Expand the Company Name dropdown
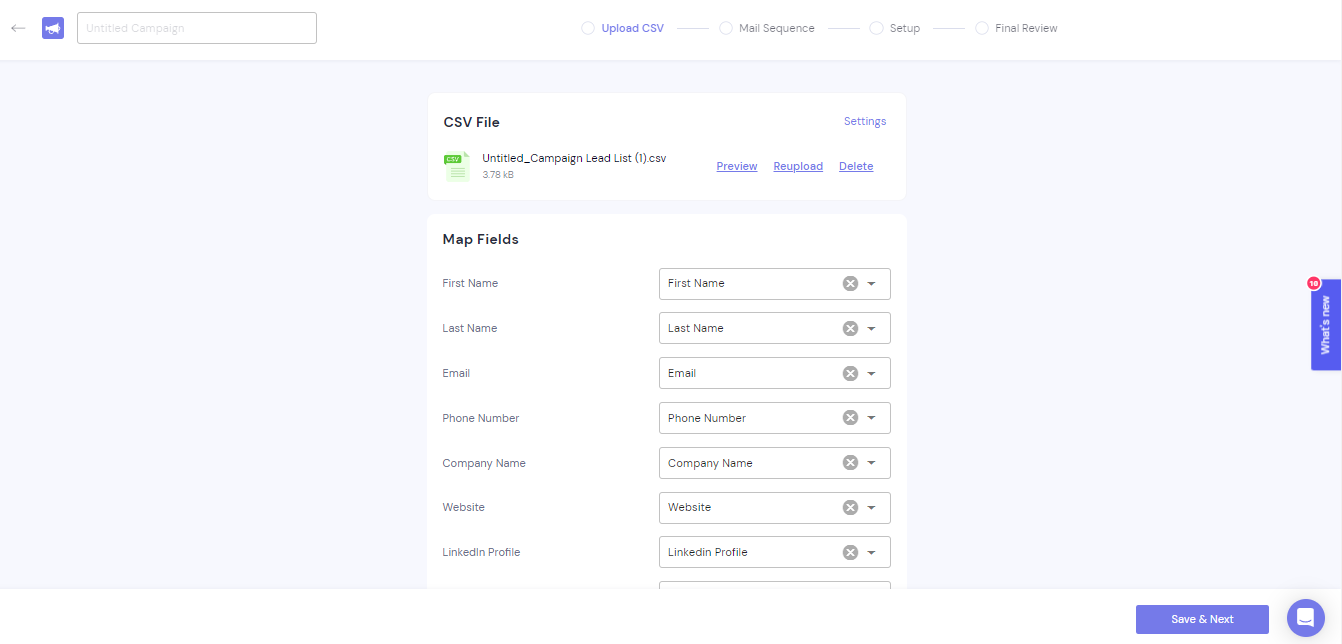The height and width of the screenshot is (644, 1342). pyautogui.click(x=873, y=462)
